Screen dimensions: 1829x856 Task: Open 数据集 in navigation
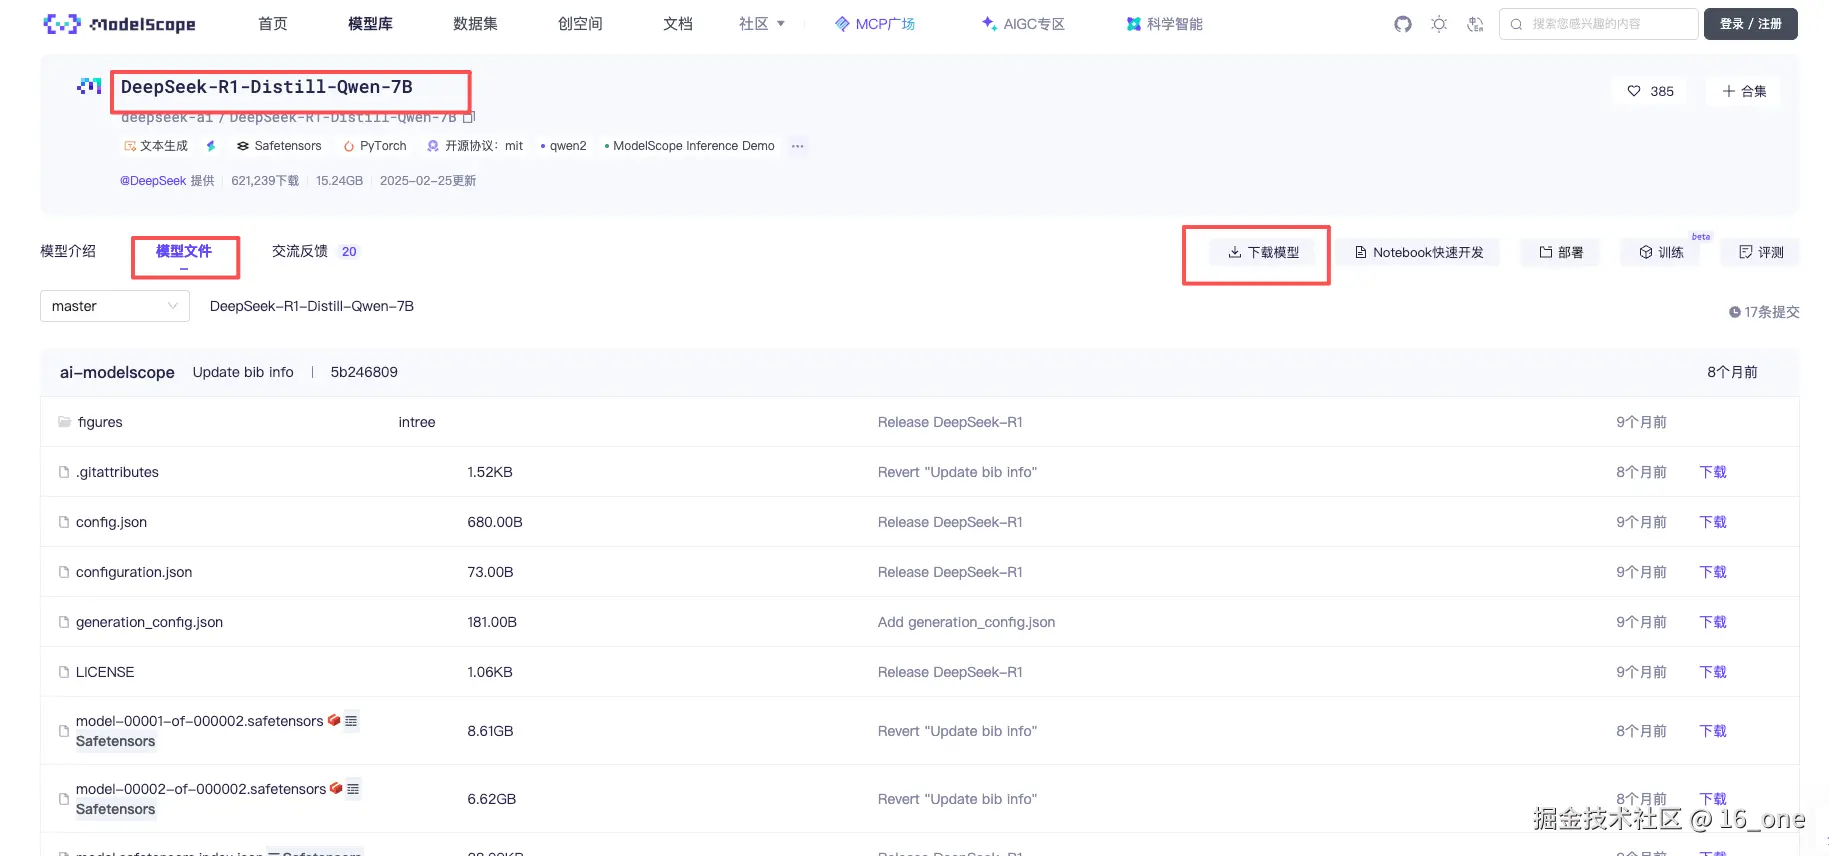click(475, 24)
